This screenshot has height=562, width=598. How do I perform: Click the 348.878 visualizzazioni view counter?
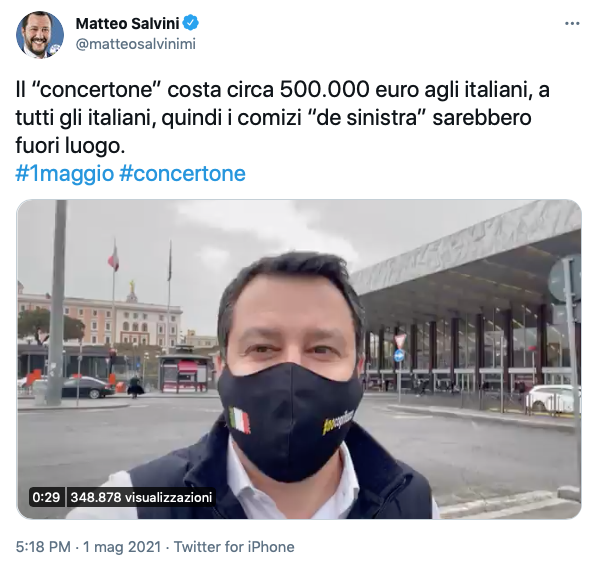[x=141, y=497]
